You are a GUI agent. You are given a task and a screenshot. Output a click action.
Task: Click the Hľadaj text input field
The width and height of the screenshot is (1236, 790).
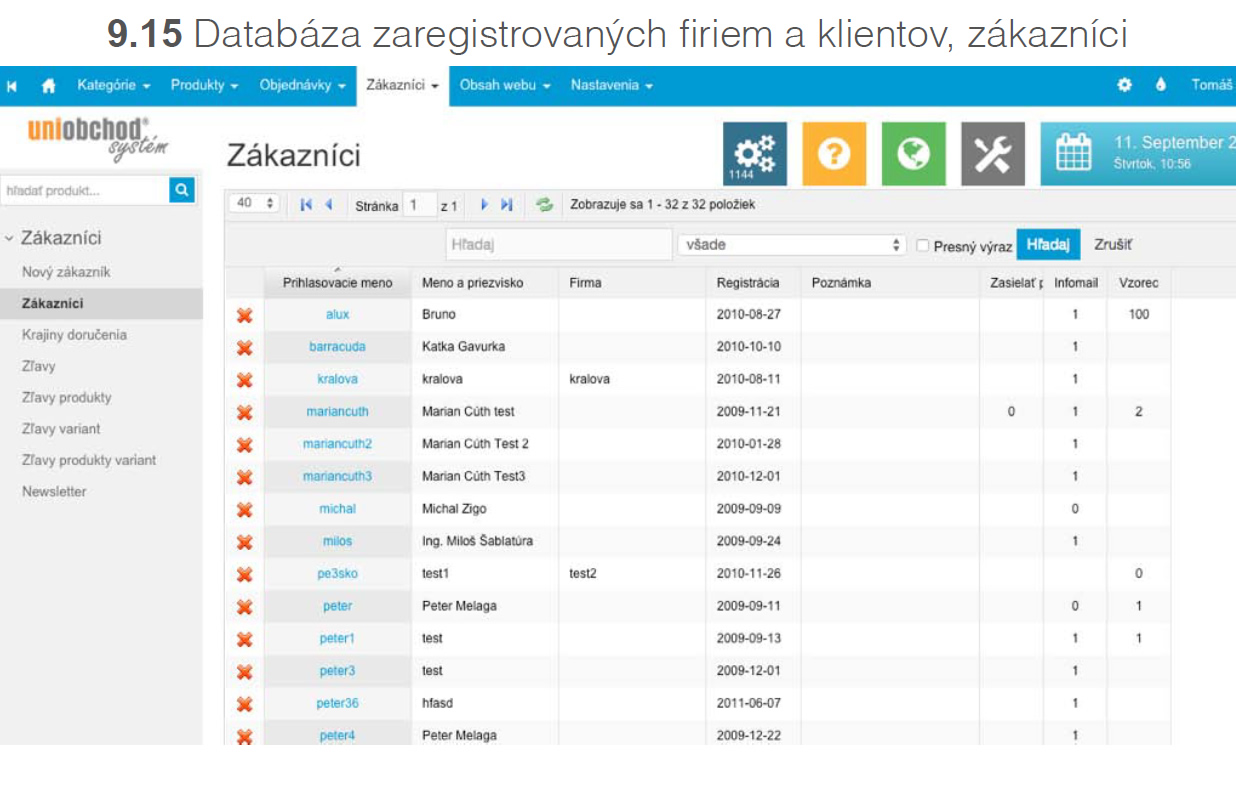tap(558, 245)
